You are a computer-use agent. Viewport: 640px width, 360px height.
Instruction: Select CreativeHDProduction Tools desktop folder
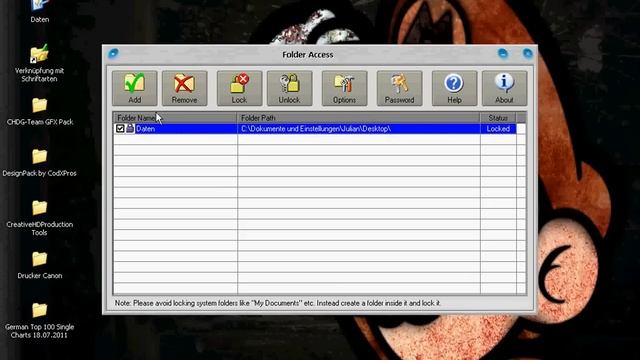pos(40,218)
